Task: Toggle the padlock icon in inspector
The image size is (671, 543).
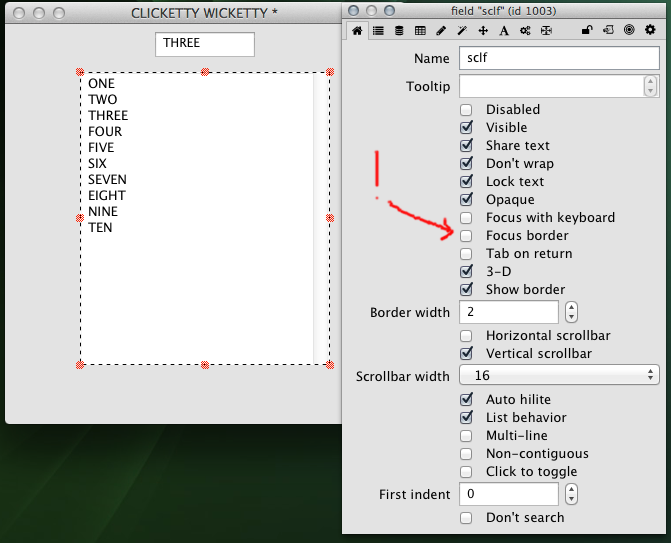Action: coord(588,31)
